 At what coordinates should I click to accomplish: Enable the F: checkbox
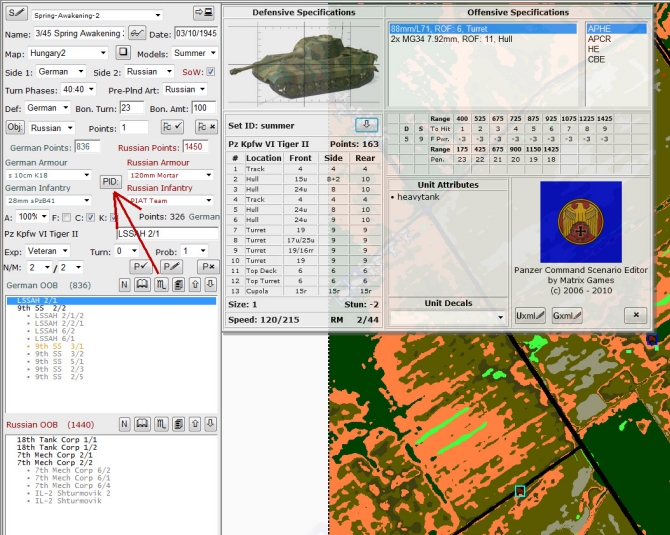66,217
